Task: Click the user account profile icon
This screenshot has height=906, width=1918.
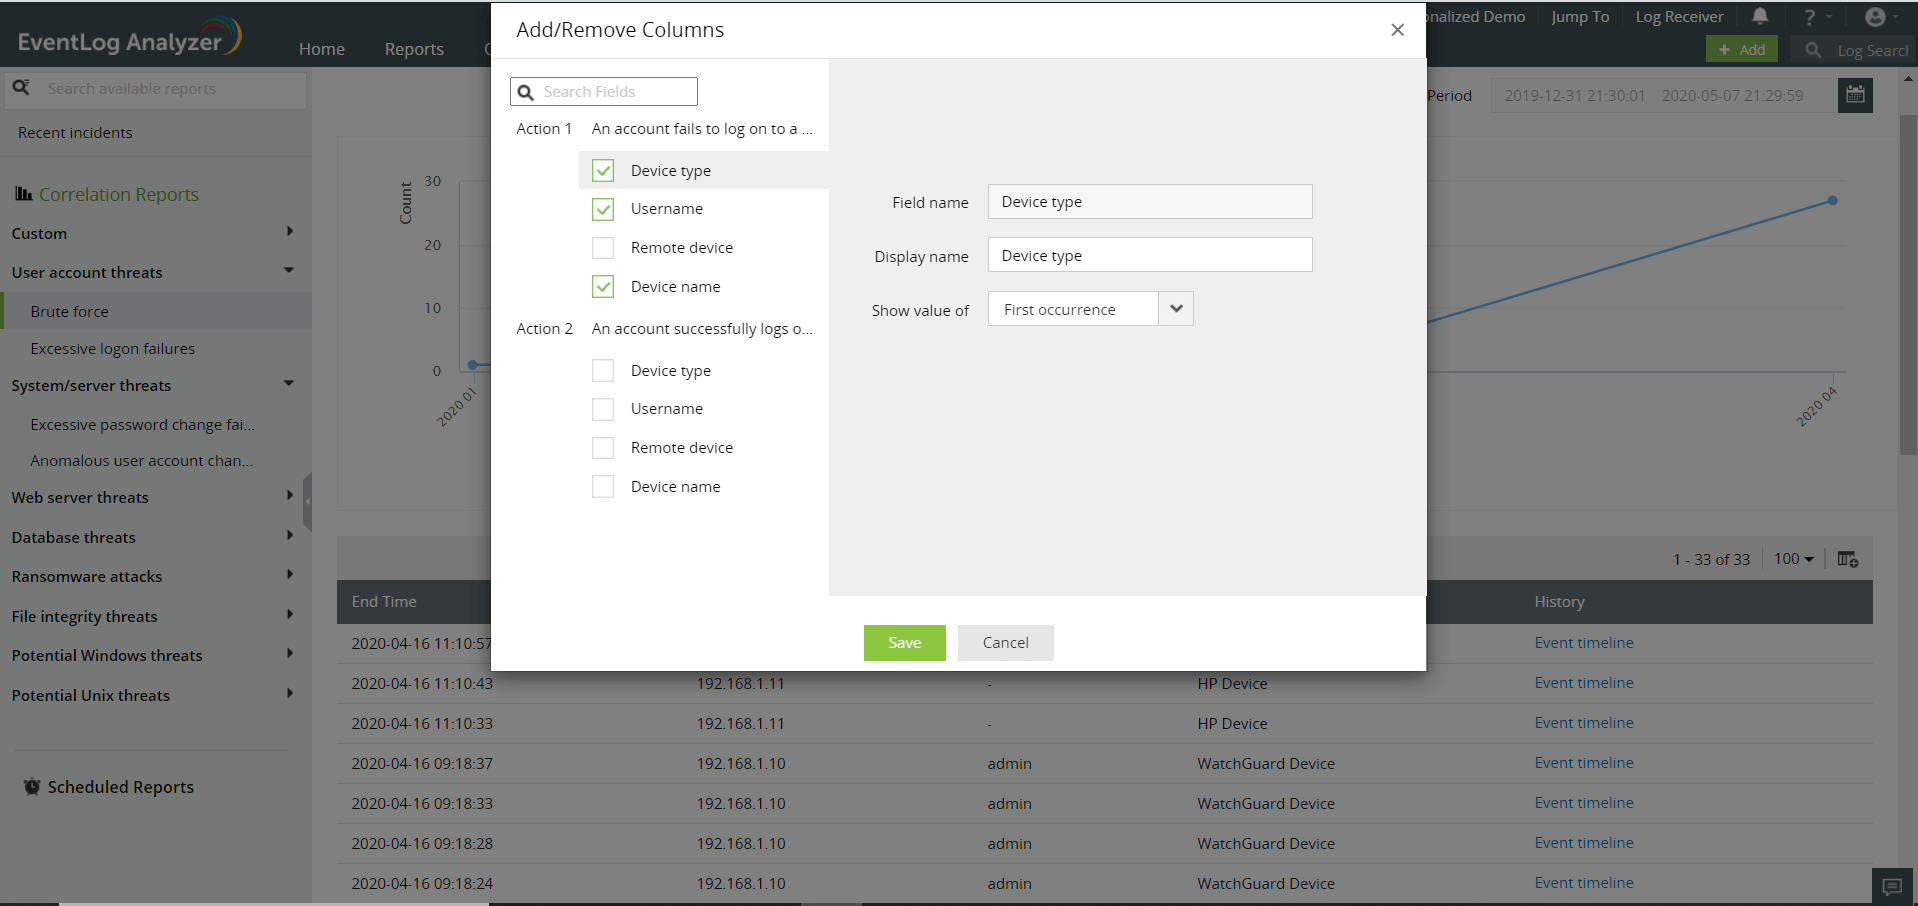Action: (x=1875, y=17)
